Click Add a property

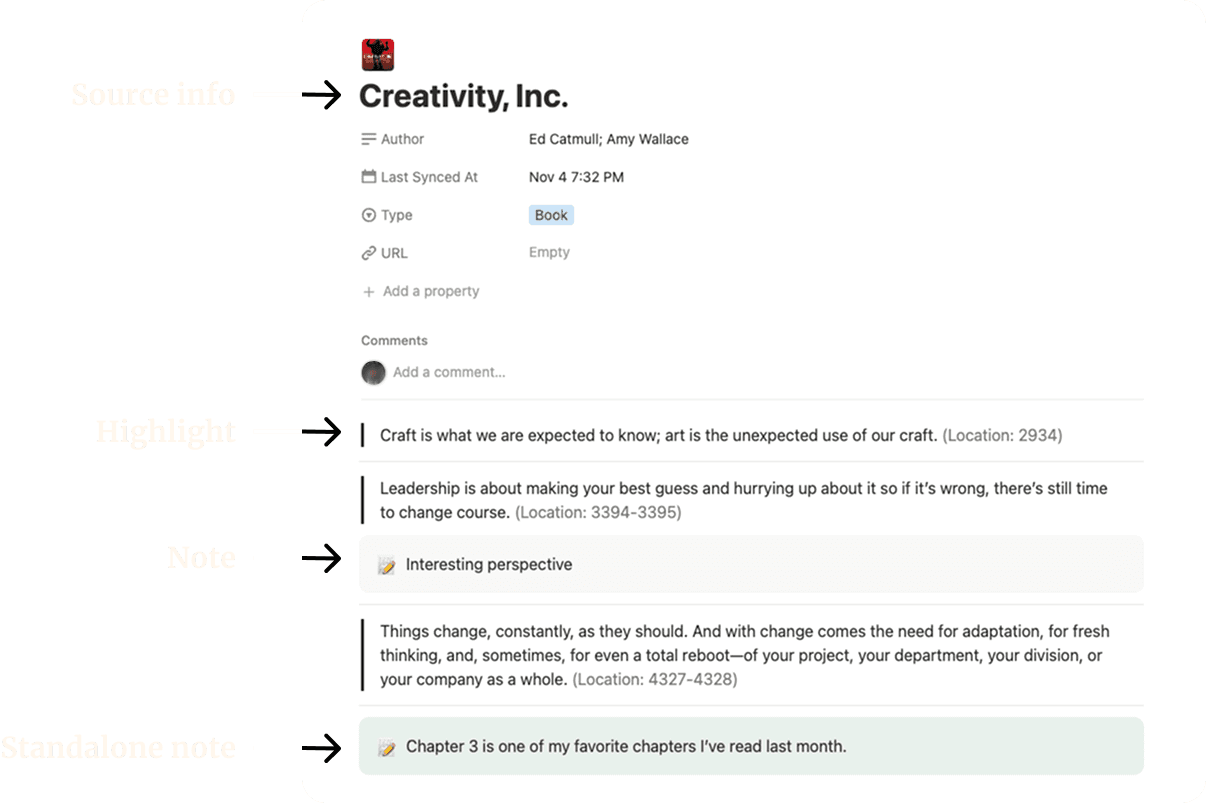pos(430,291)
